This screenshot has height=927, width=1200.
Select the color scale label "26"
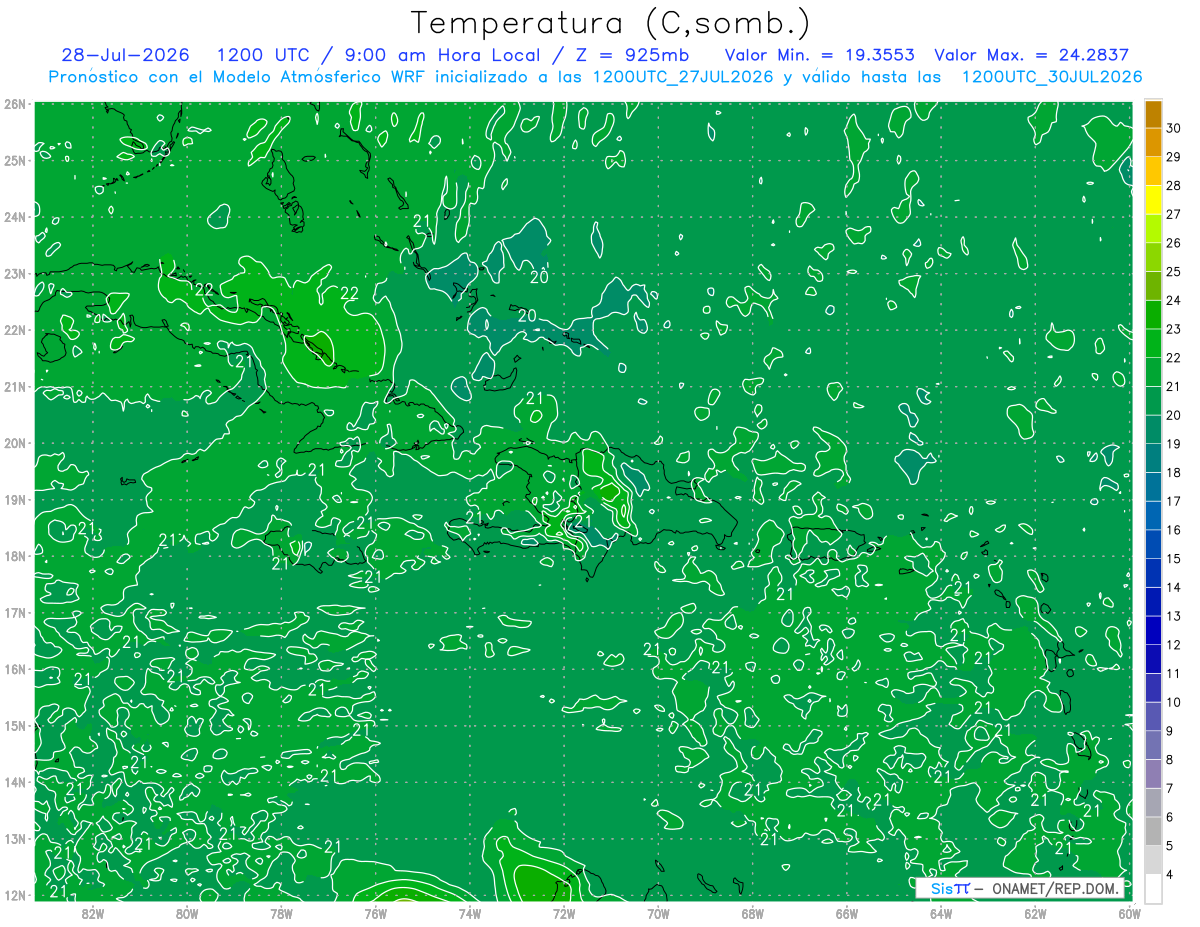1173,243
